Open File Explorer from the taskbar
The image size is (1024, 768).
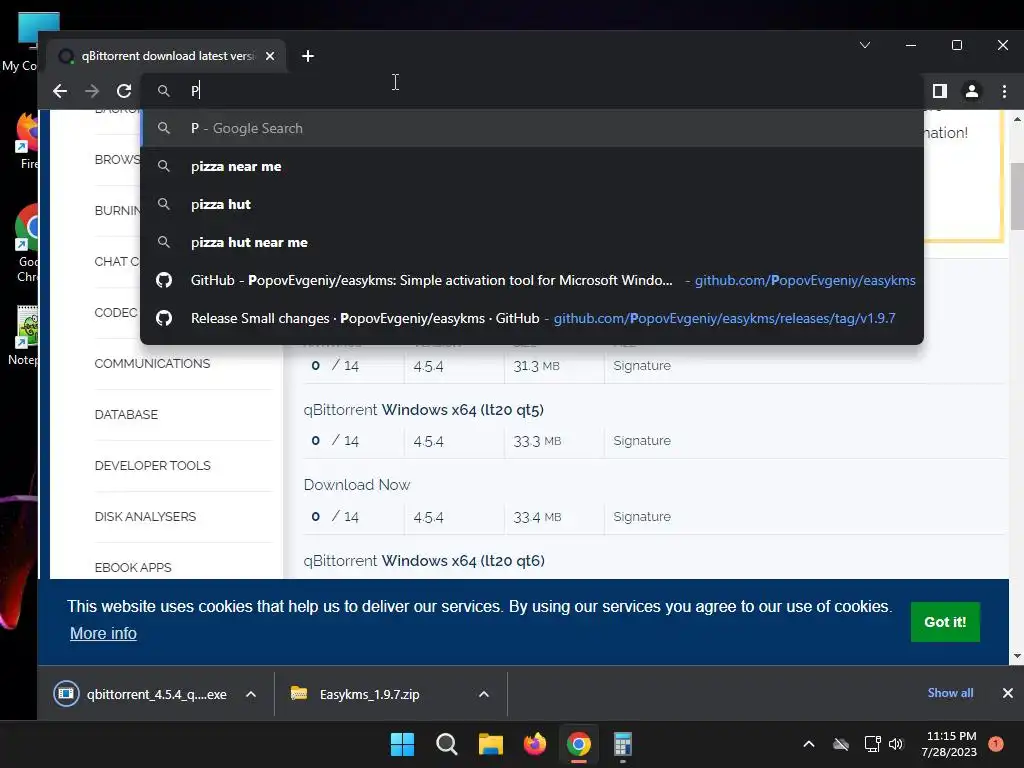pos(490,744)
